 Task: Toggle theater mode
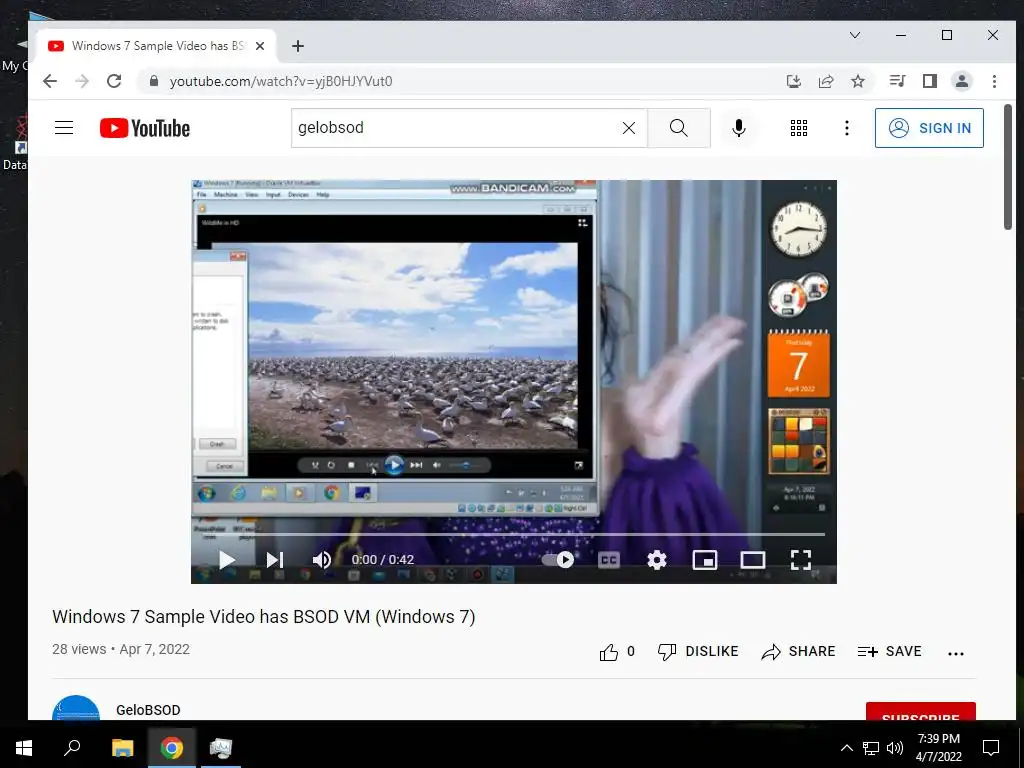752,560
